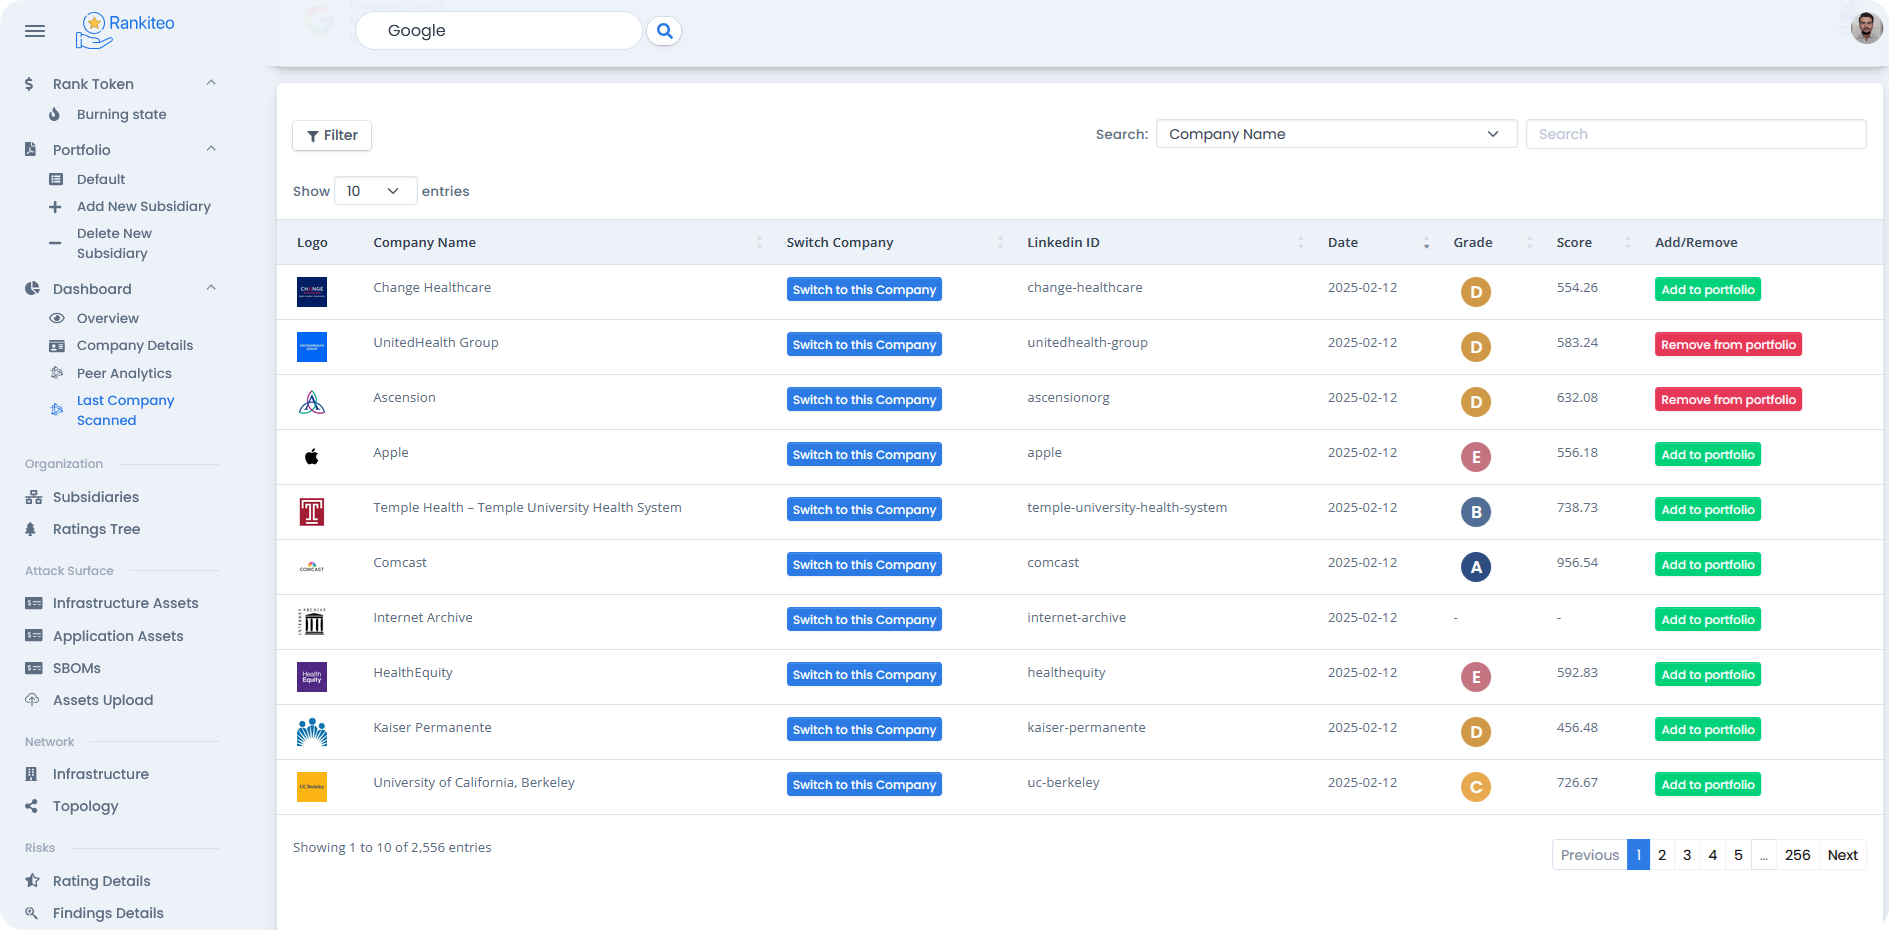Open Peer Analytics in sidebar

(x=124, y=373)
